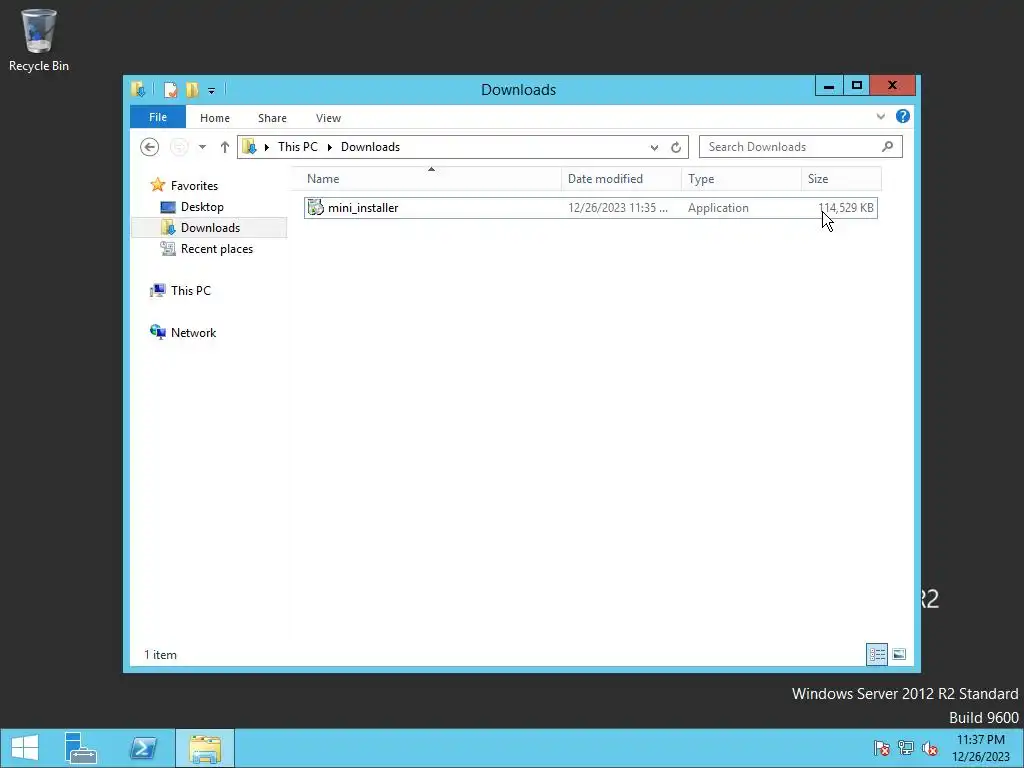Open Action Center flag tray icon
Viewport: 1024px width, 768px height.
(882, 748)
